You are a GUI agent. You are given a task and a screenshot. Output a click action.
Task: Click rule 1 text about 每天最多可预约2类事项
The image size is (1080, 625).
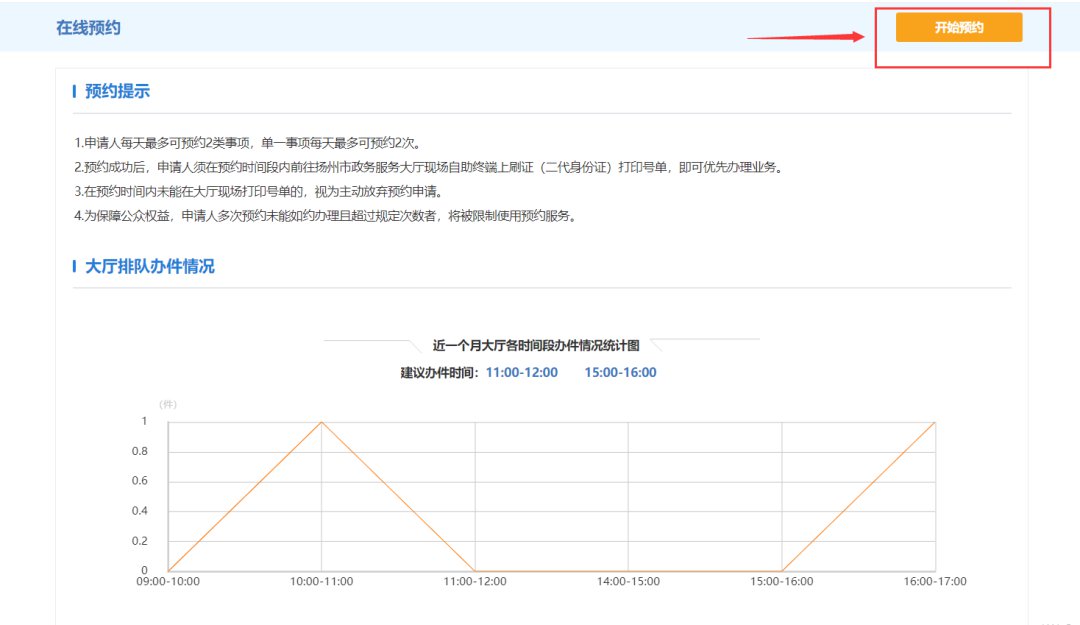click(x=254, y=143)
